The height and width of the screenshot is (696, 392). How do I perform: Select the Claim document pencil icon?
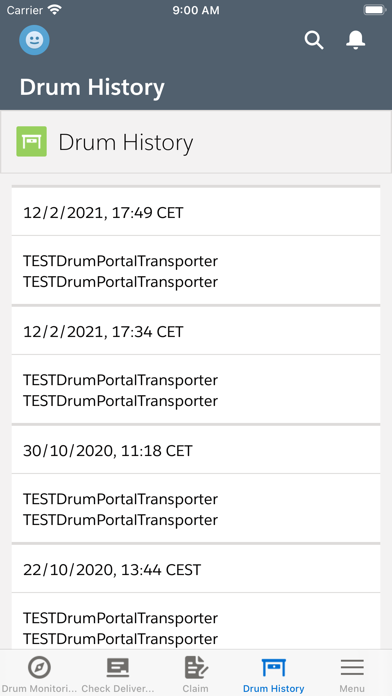coord(196,667)
